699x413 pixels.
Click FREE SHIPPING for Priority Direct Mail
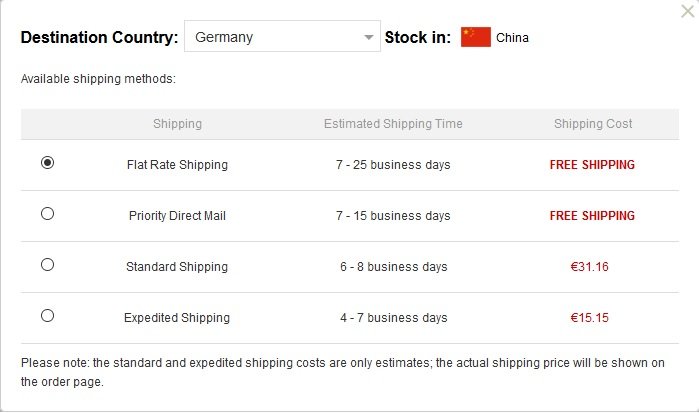(x=592, y=216)
